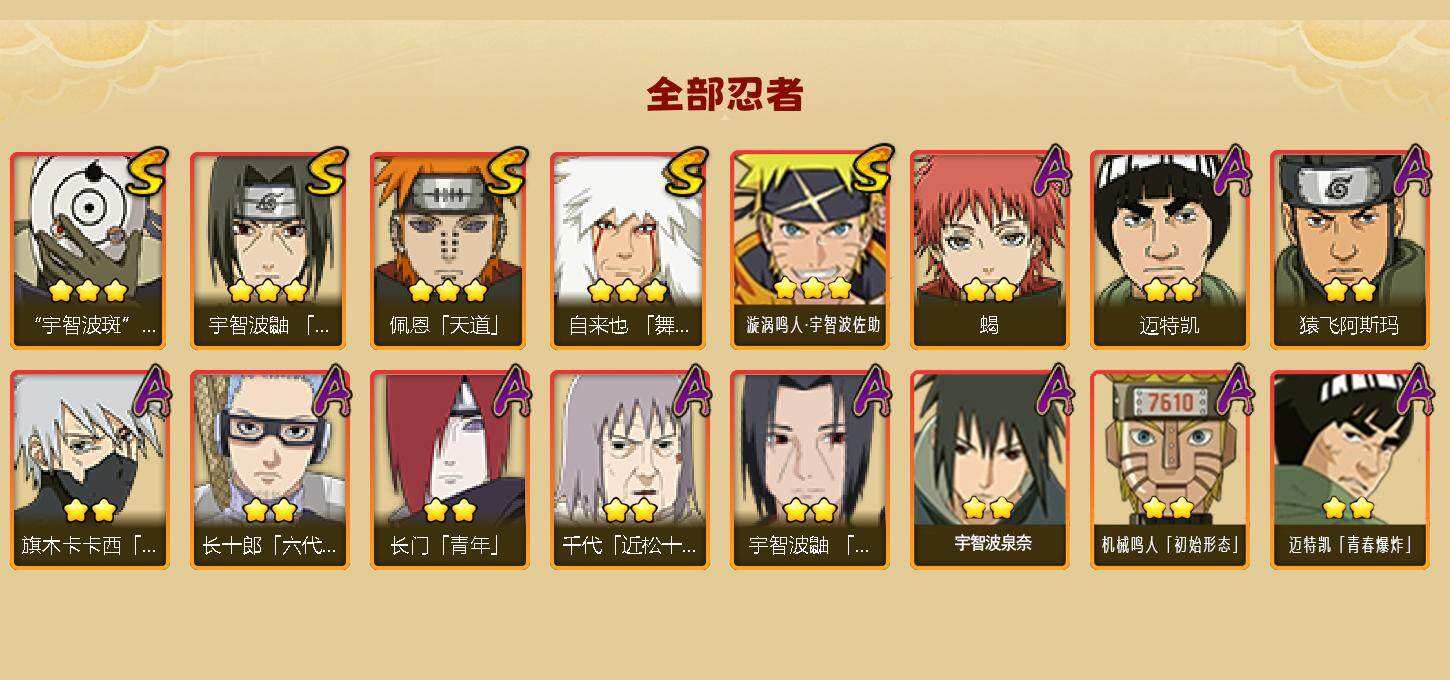This screenshot has width=1450, height=680.
Task: Click the 旗木卡卡西 name label
Action: tap(89, 546)
